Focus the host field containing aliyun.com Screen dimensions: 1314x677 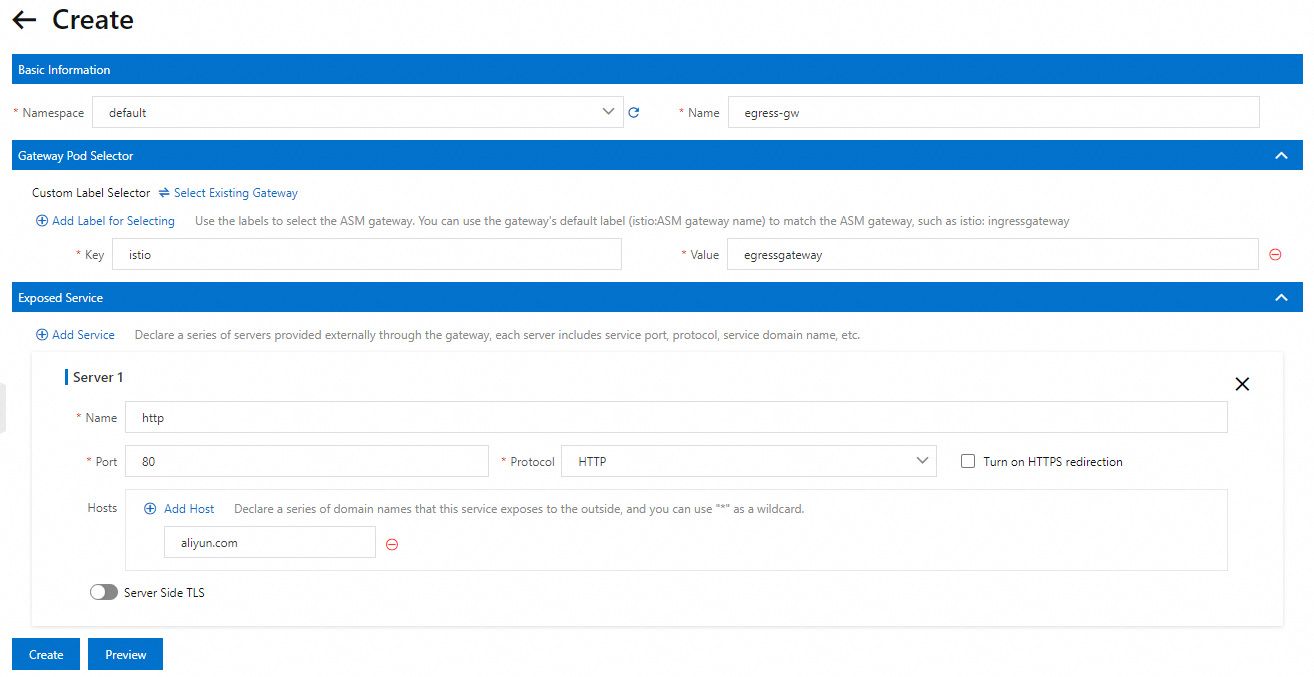click(x=270, y=542)
